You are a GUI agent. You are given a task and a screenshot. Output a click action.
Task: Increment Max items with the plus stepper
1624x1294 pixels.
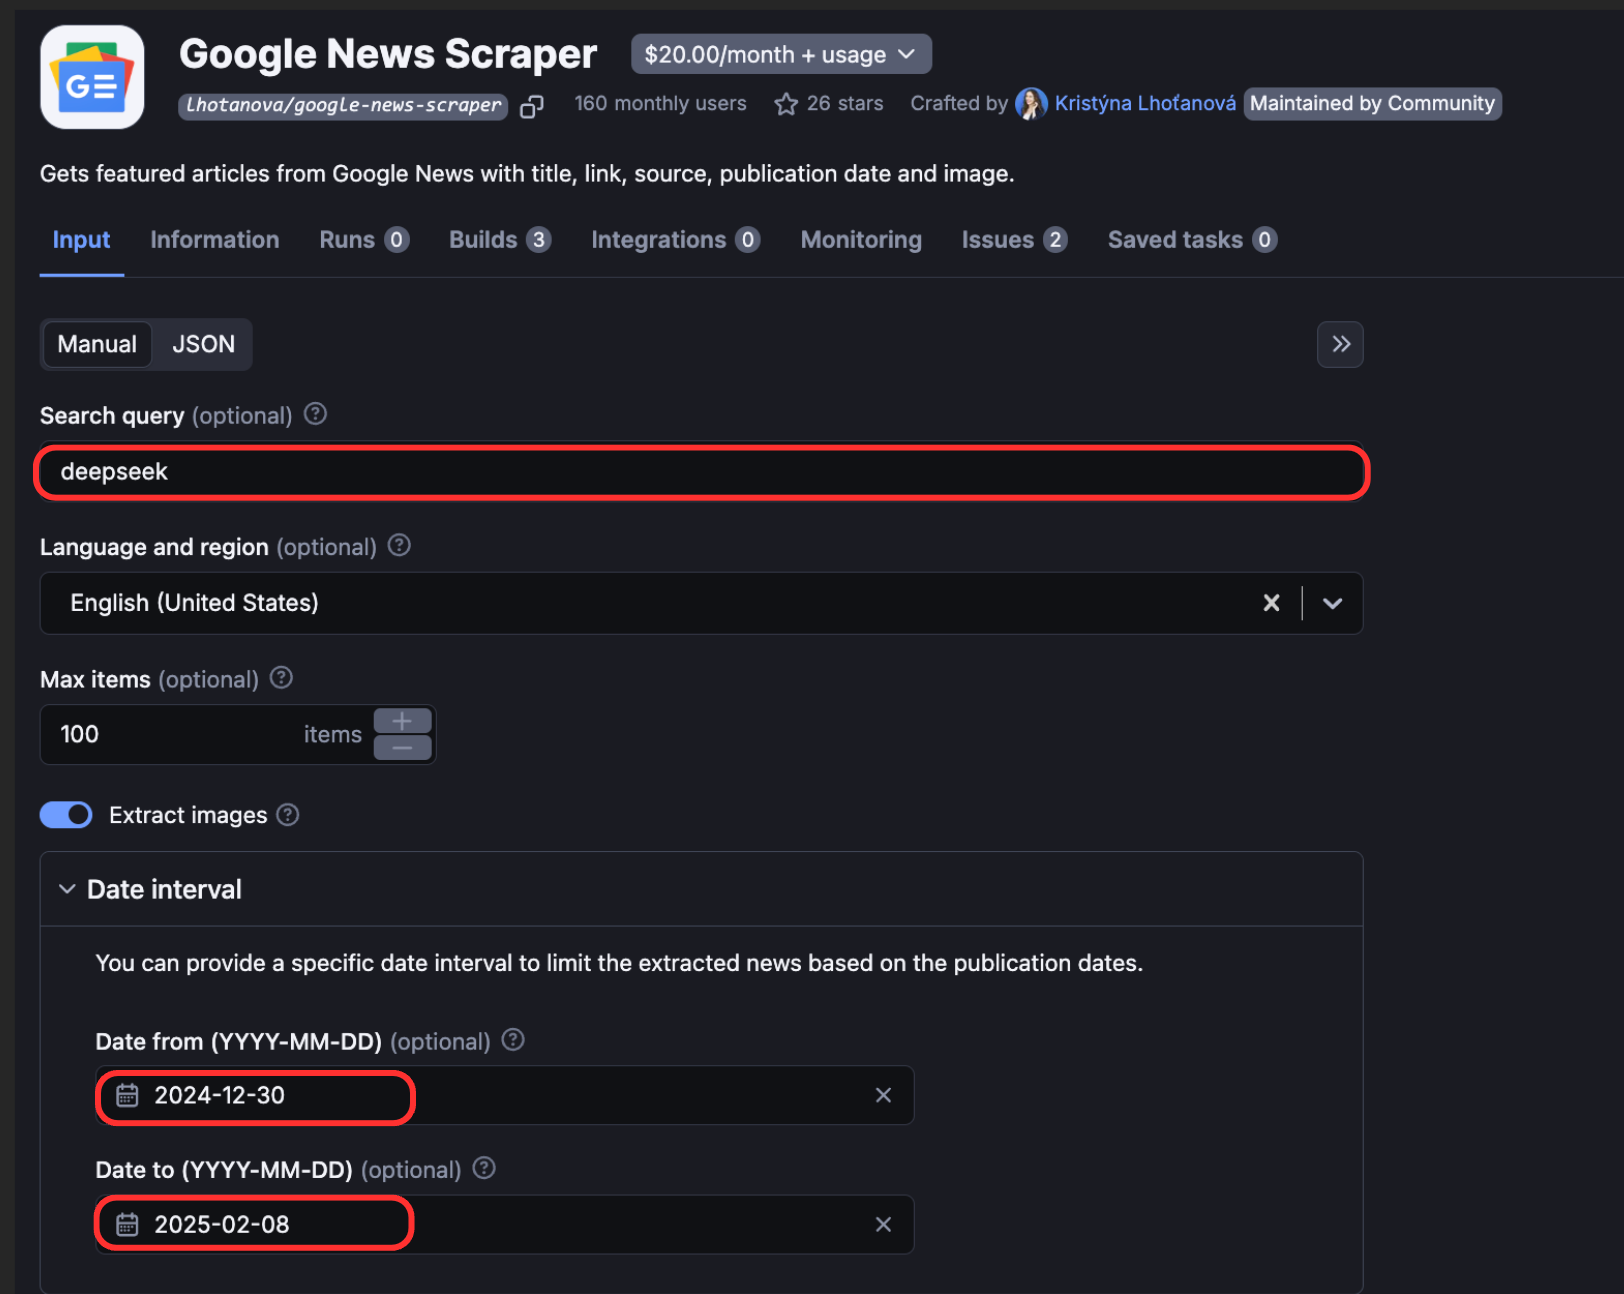click(x=402, y=719)
